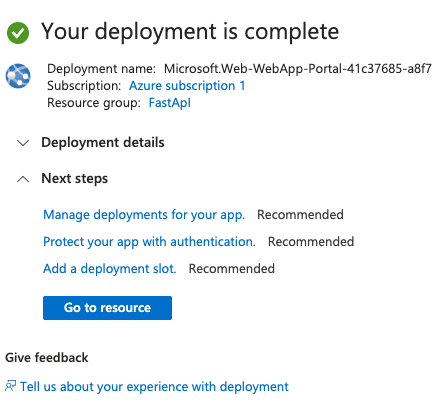
Task: Click the Give feedback heading
Action: point(47,358)
